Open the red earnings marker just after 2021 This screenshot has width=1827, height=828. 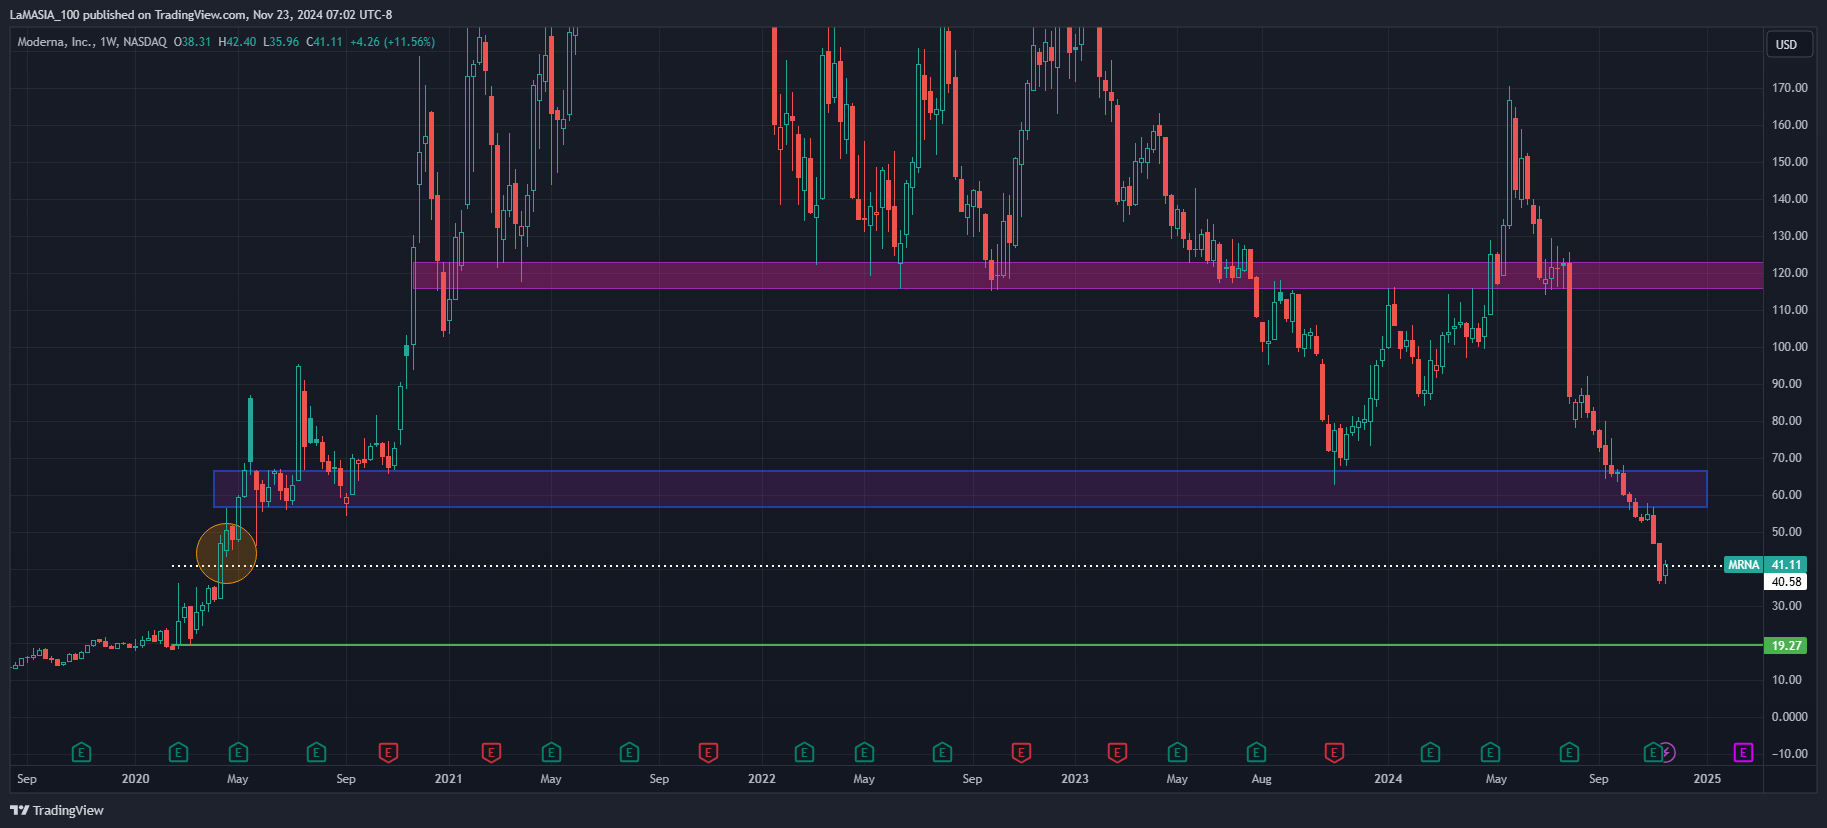pyautogui.click(x=491, y=752)
